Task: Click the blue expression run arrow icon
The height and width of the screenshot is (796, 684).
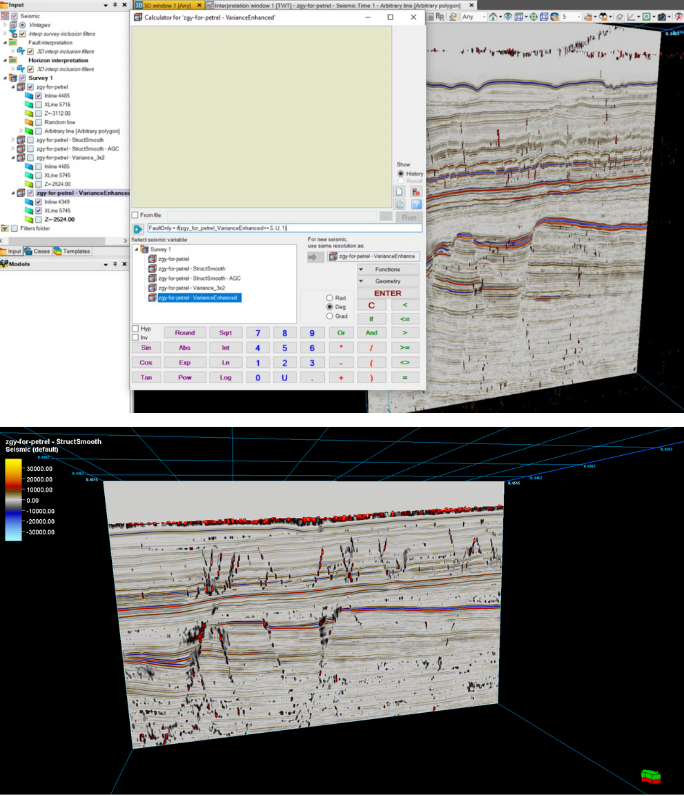Action: 138,229
